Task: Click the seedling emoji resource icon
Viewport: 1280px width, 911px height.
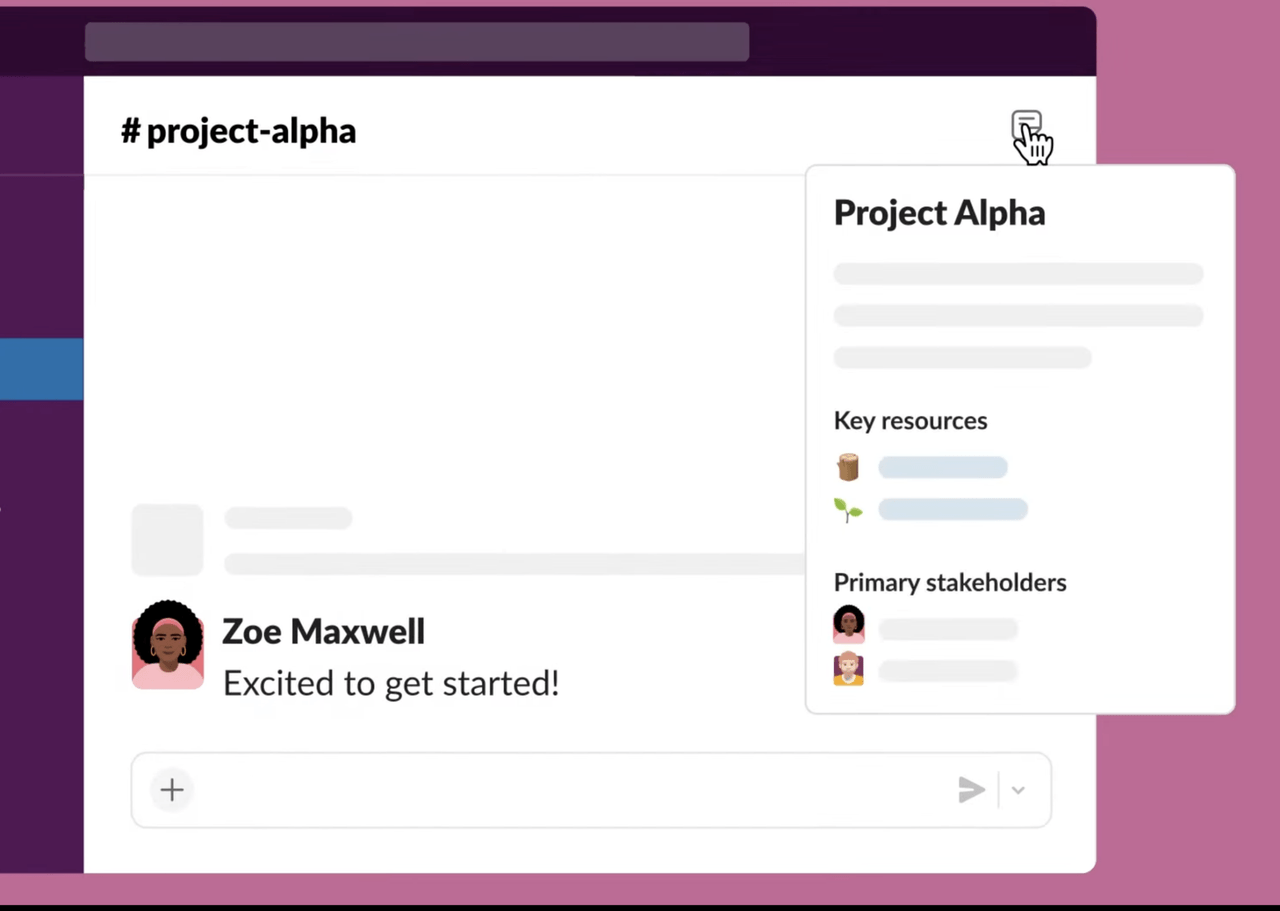Action: pyautogui.click(x=848, y=510)
